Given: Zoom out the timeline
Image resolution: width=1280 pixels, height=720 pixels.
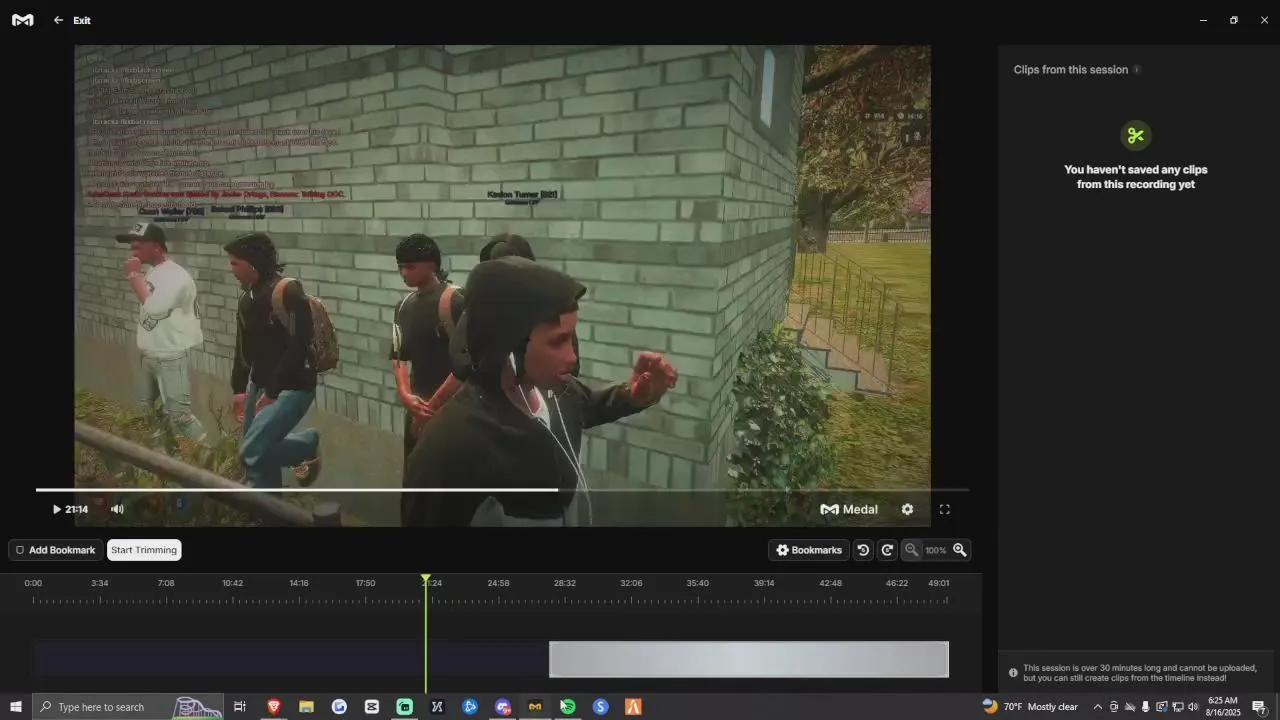Looking at the screenshot, I should click(911, 550).
